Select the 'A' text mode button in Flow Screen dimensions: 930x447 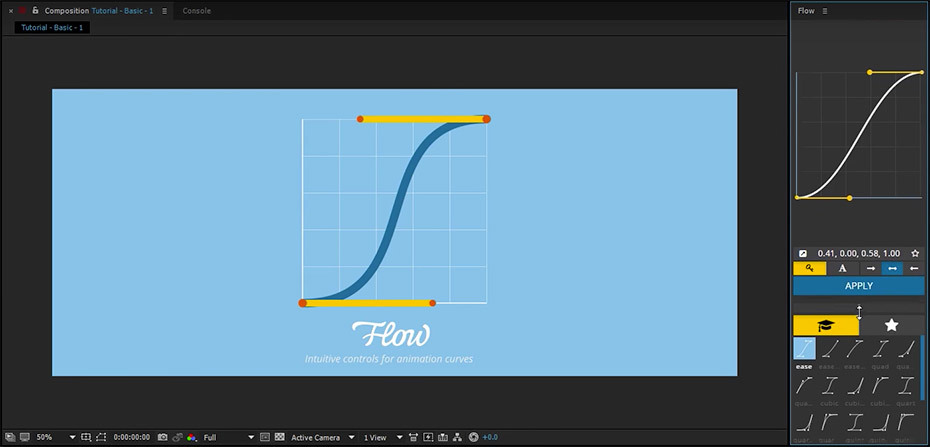tap(842, 268)
